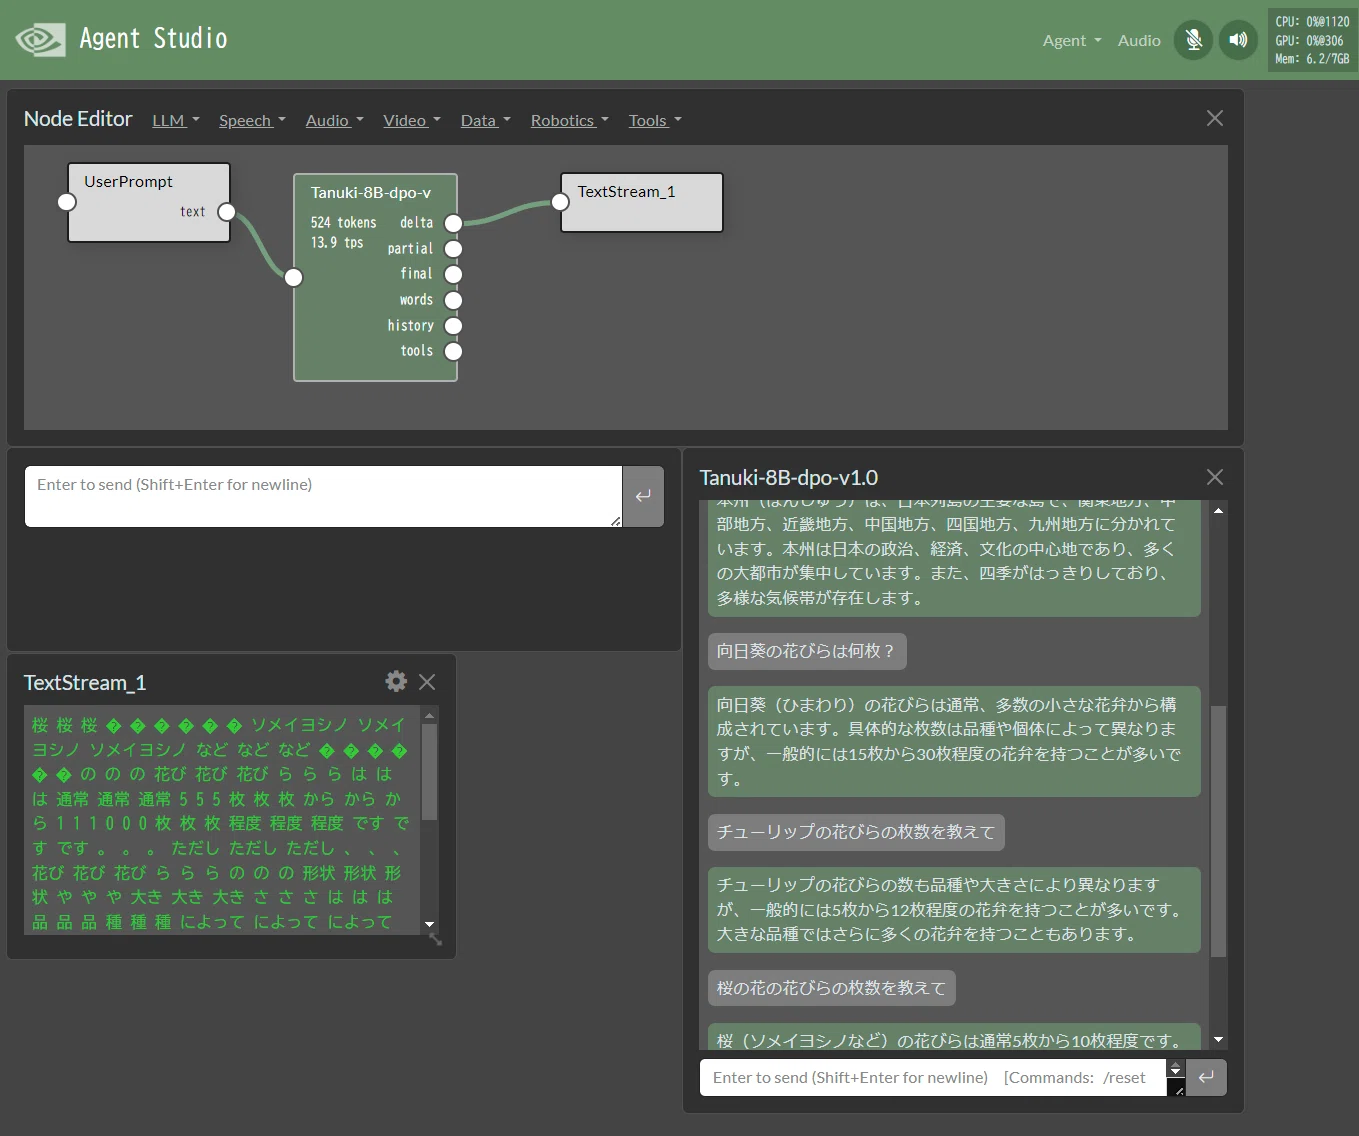Image resolution: width=1359 pixels, height=1136 pixels.
Task: Click the CPU/GPU/Mem status readout
Action: pyautogui.click(x=1312, y=40)
